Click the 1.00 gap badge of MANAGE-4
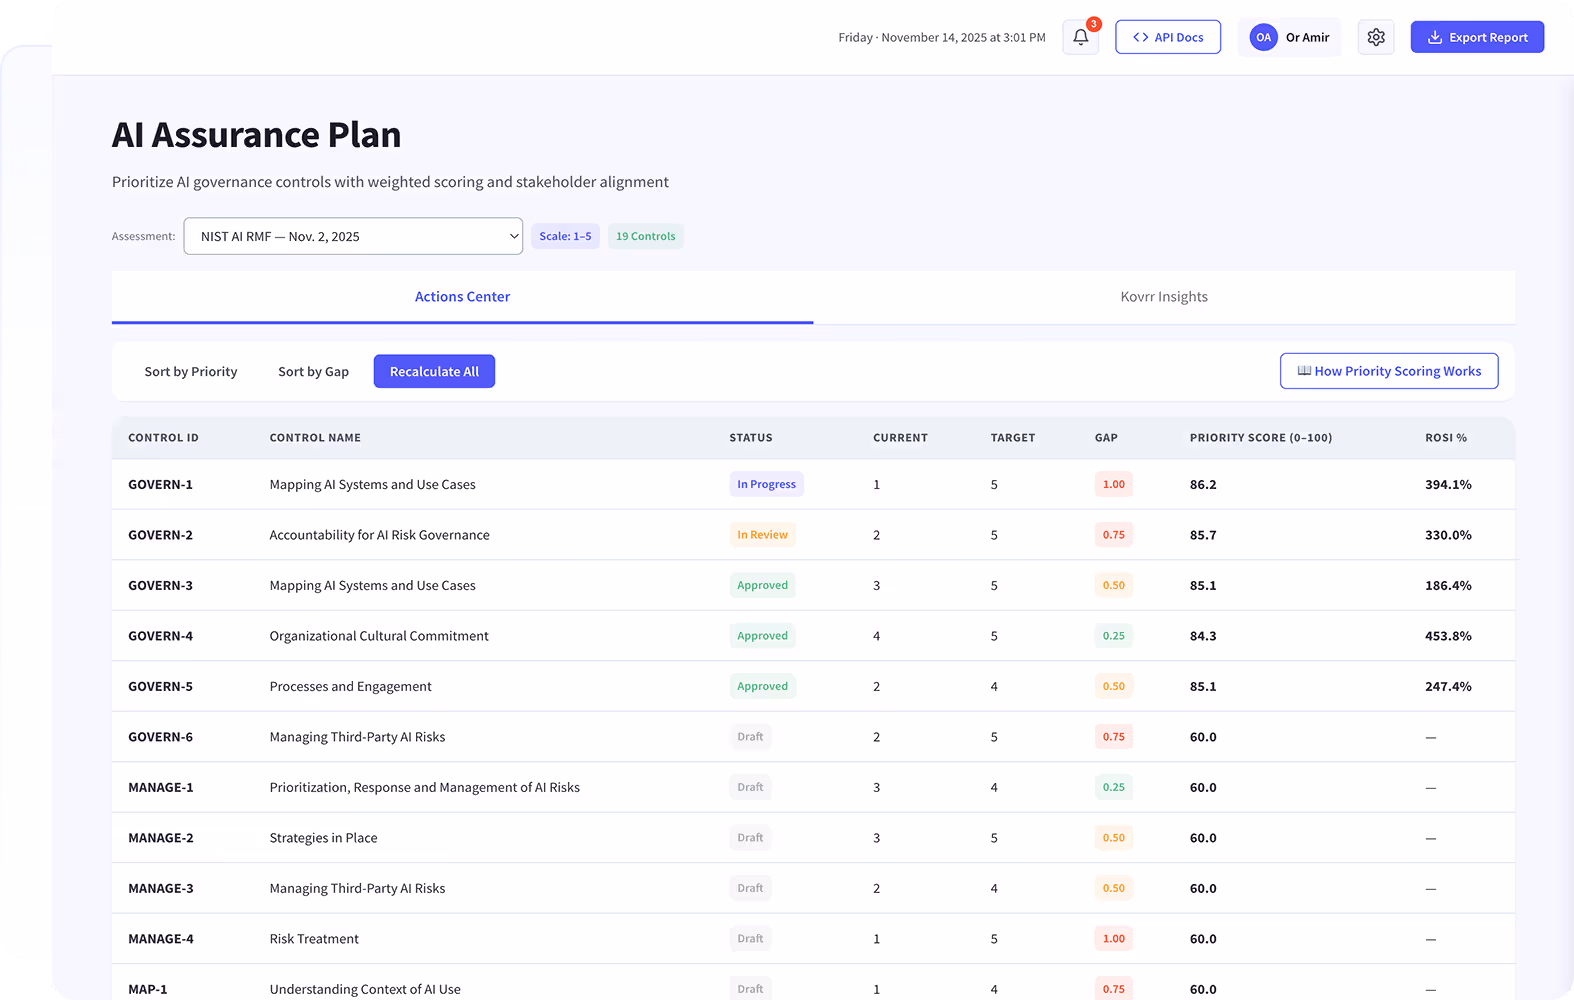Screen dimensions: 1574x1000 pyautogui.click(x=1113, y=939)
